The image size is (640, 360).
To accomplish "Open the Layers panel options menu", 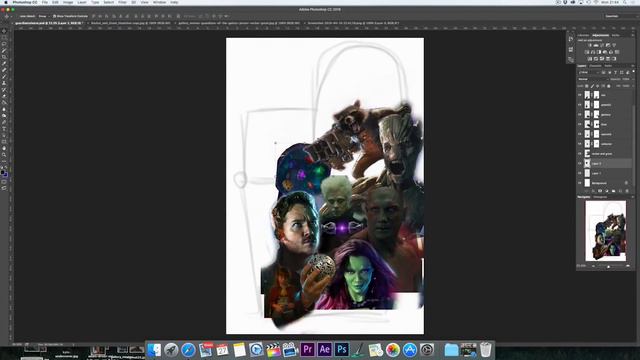I will (633, 66).
